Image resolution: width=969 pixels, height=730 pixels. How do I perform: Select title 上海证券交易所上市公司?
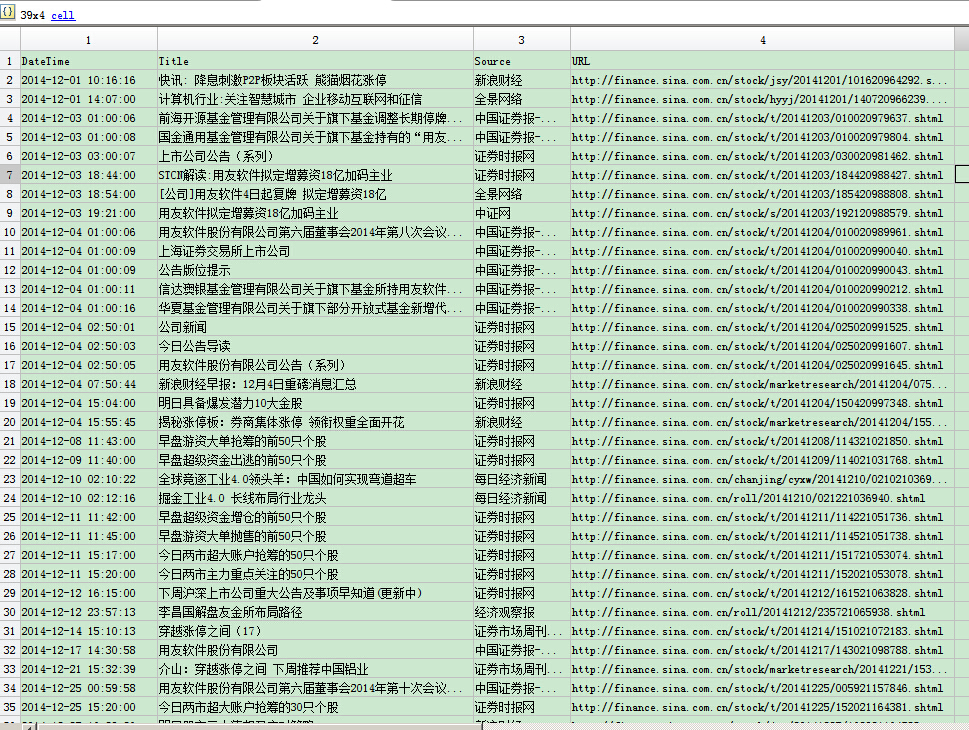315,251
